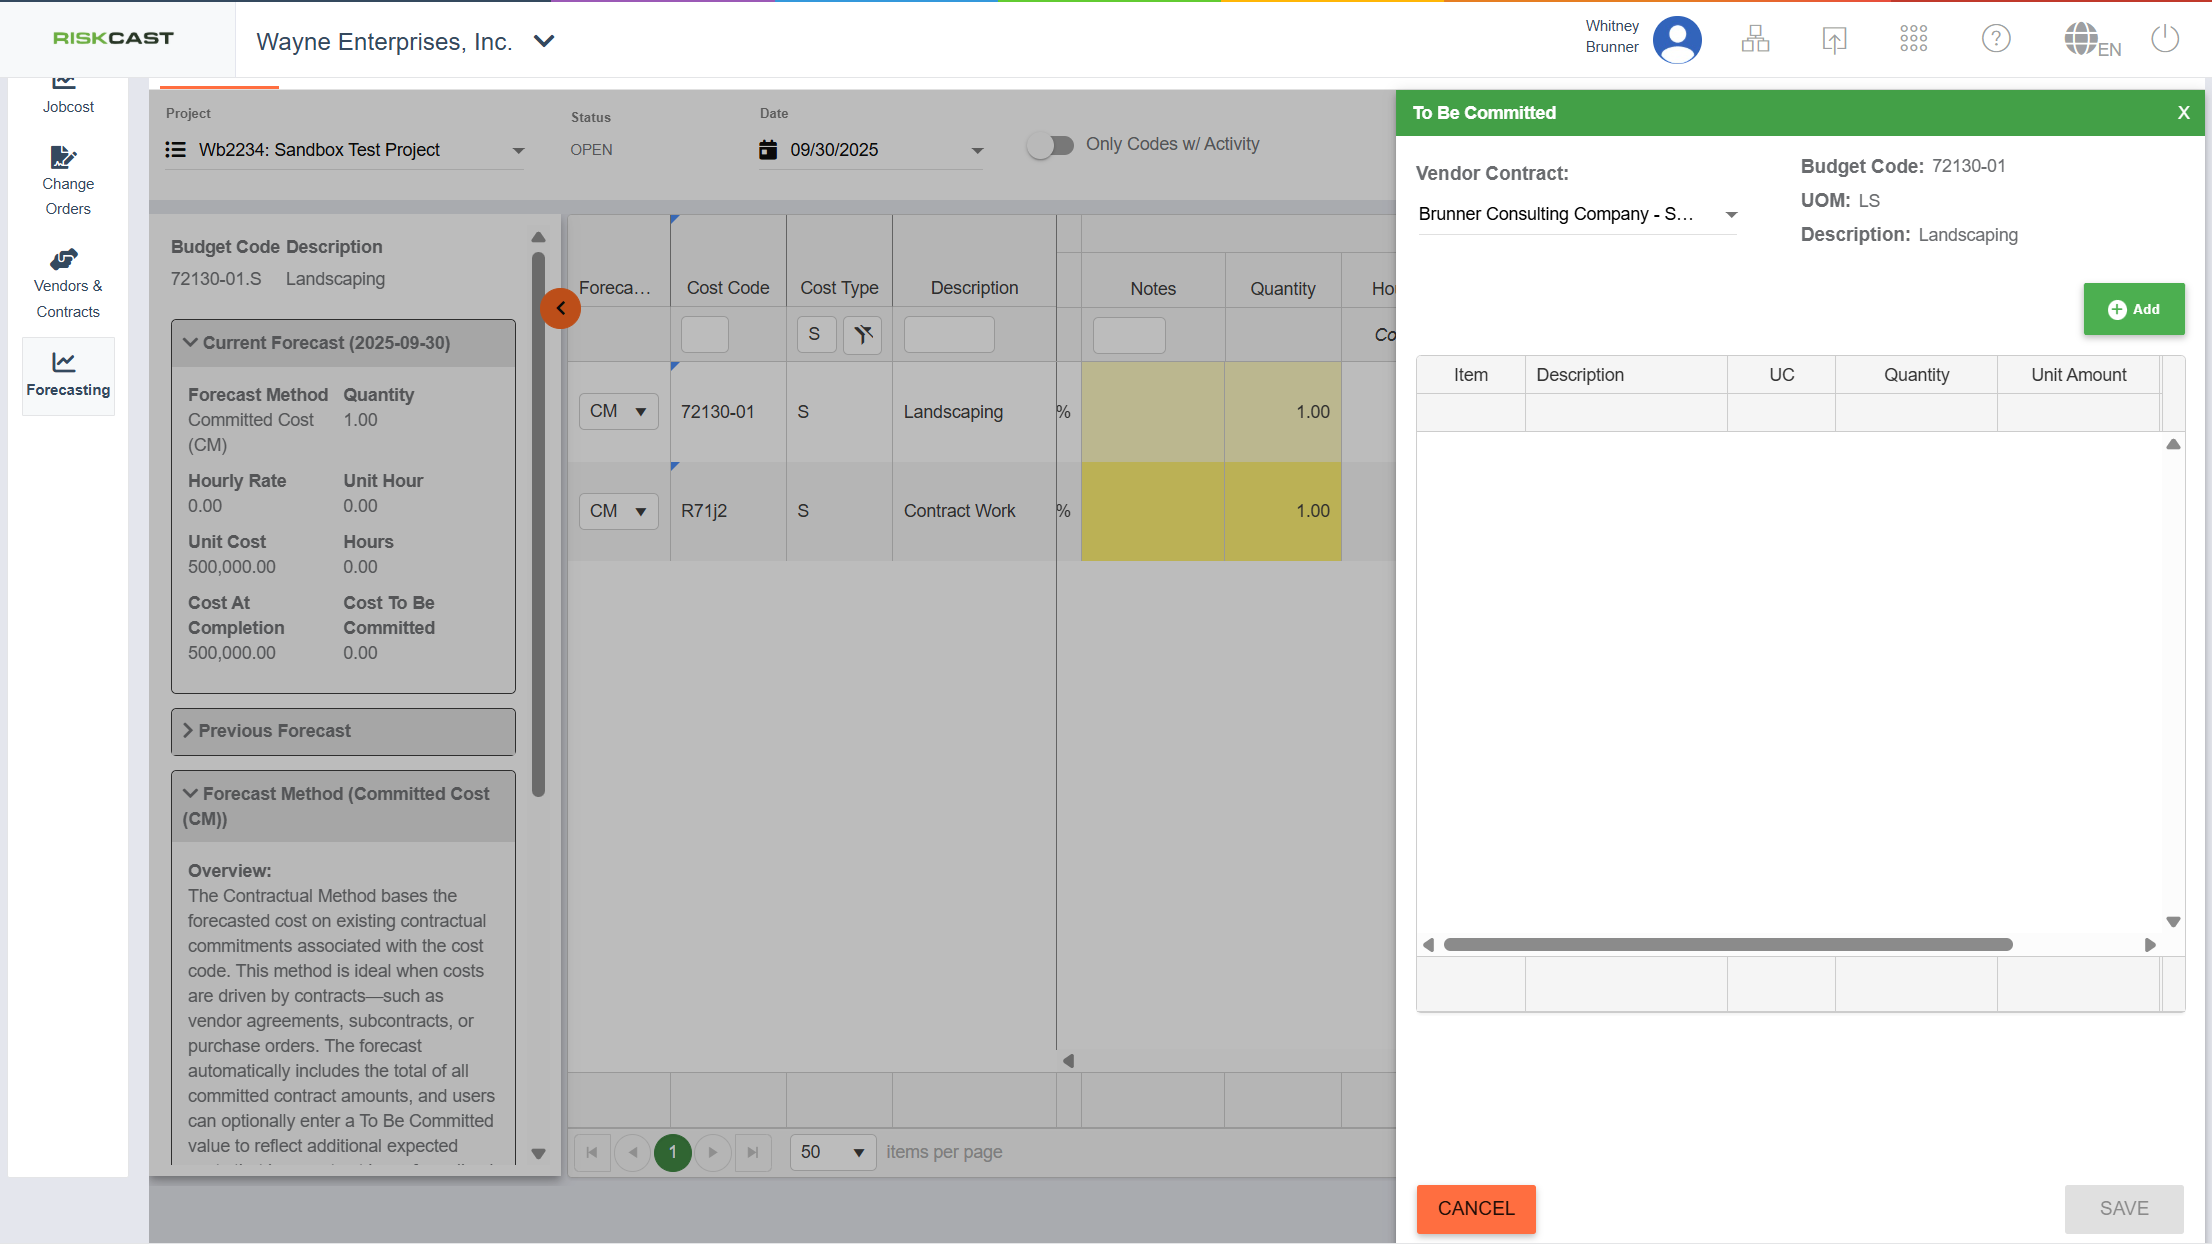Open Change Orders in sidebar

67,181
